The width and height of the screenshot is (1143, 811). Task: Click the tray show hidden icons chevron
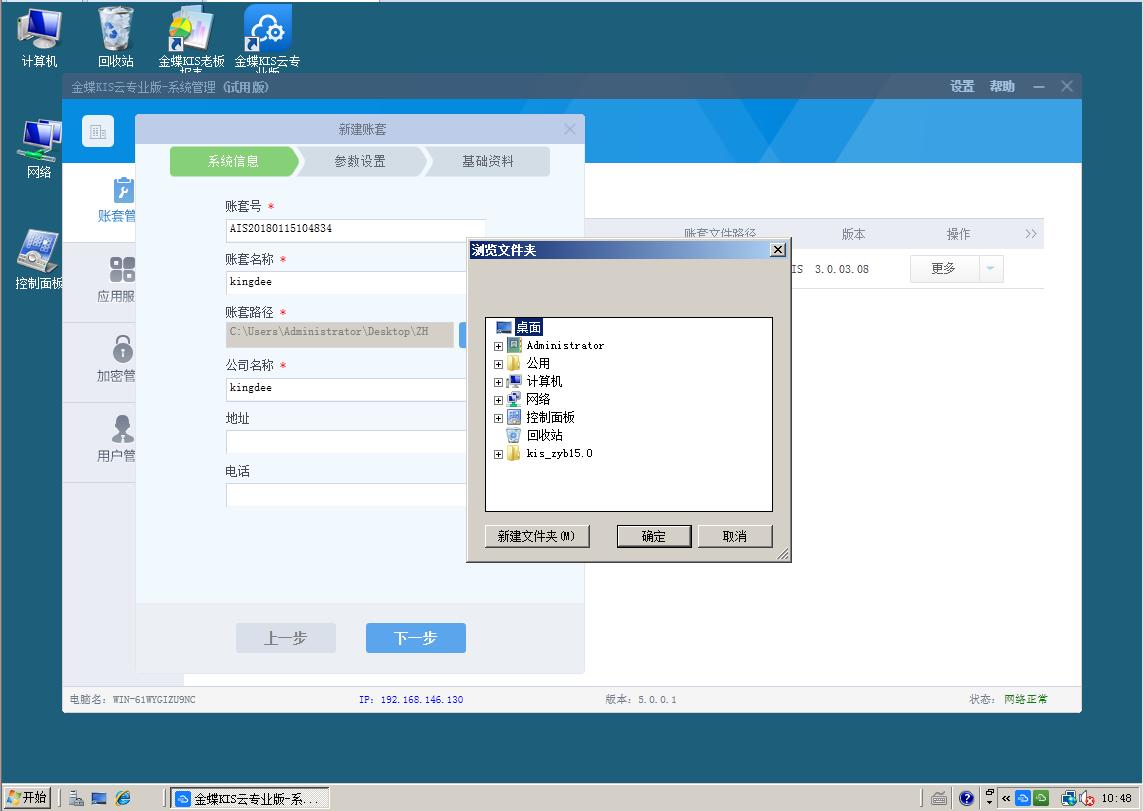[1006, 799]
